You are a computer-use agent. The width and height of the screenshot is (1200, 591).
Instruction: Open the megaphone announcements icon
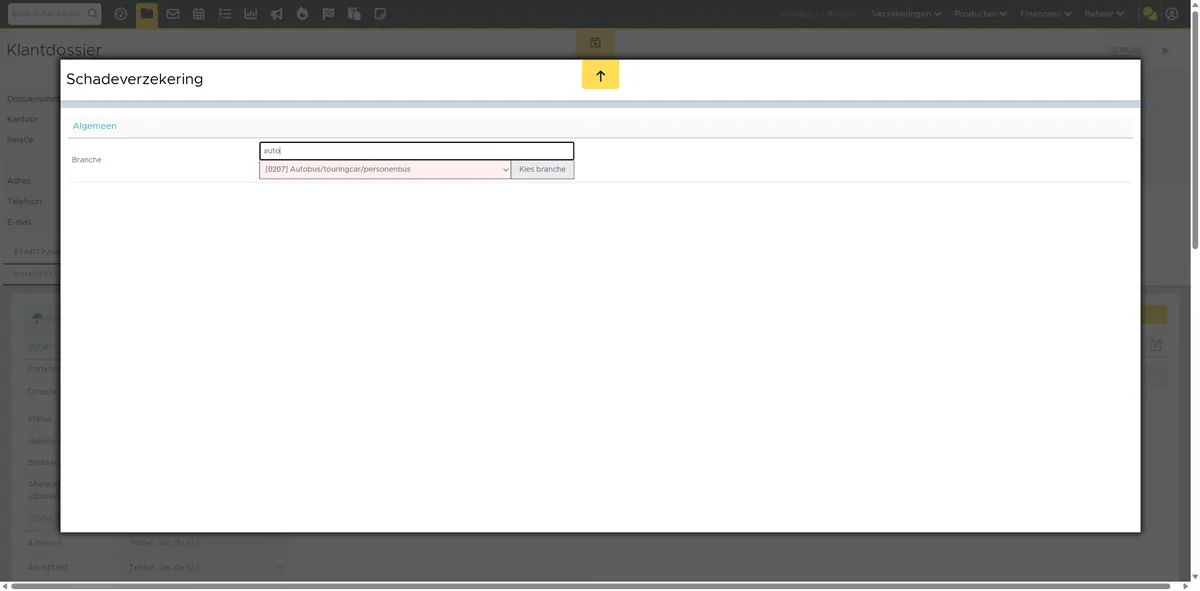(276, 14)
